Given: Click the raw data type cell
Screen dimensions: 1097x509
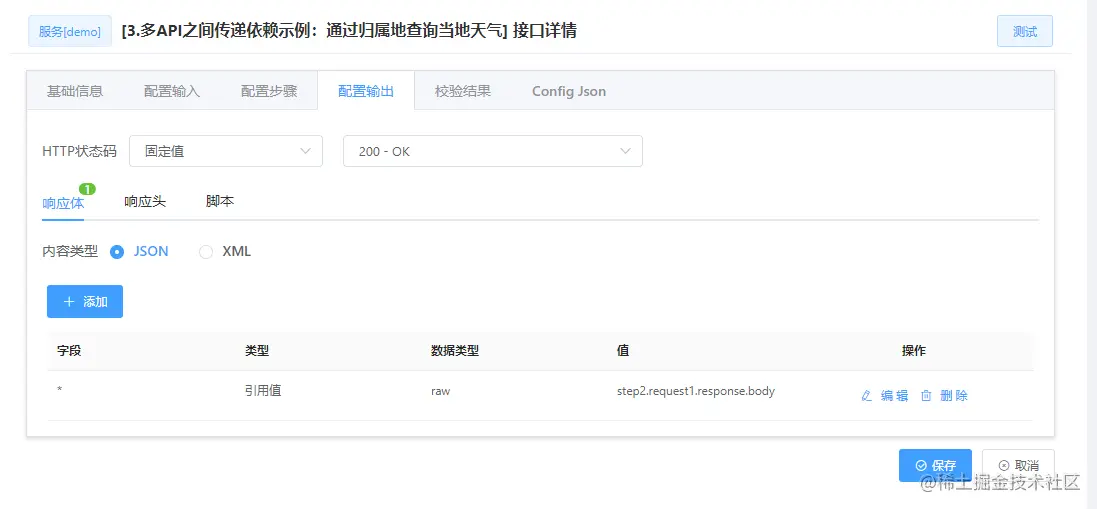Looking at the screenshot, I should (440, 391).
